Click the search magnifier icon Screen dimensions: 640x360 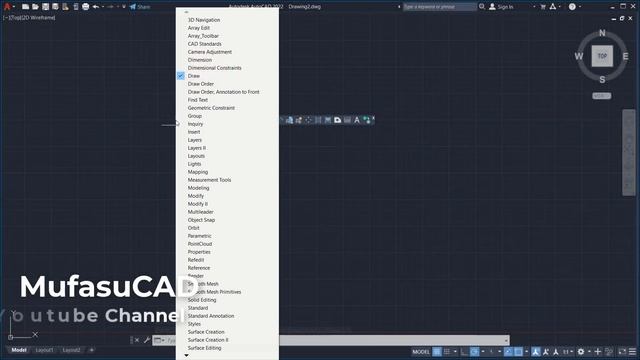tap(482, 7)
